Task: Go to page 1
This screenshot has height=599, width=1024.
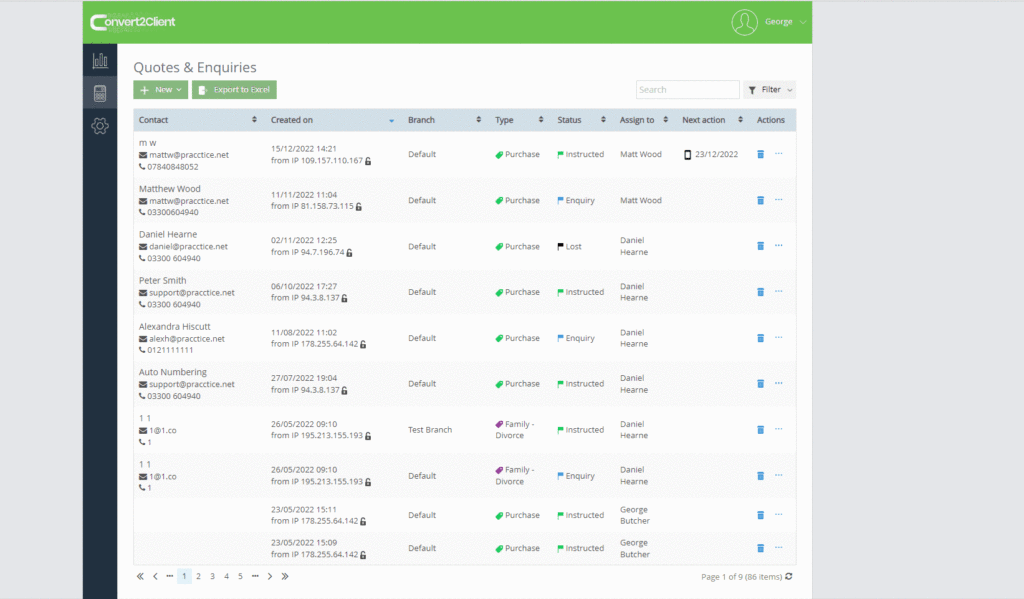Action: point(184,576)
